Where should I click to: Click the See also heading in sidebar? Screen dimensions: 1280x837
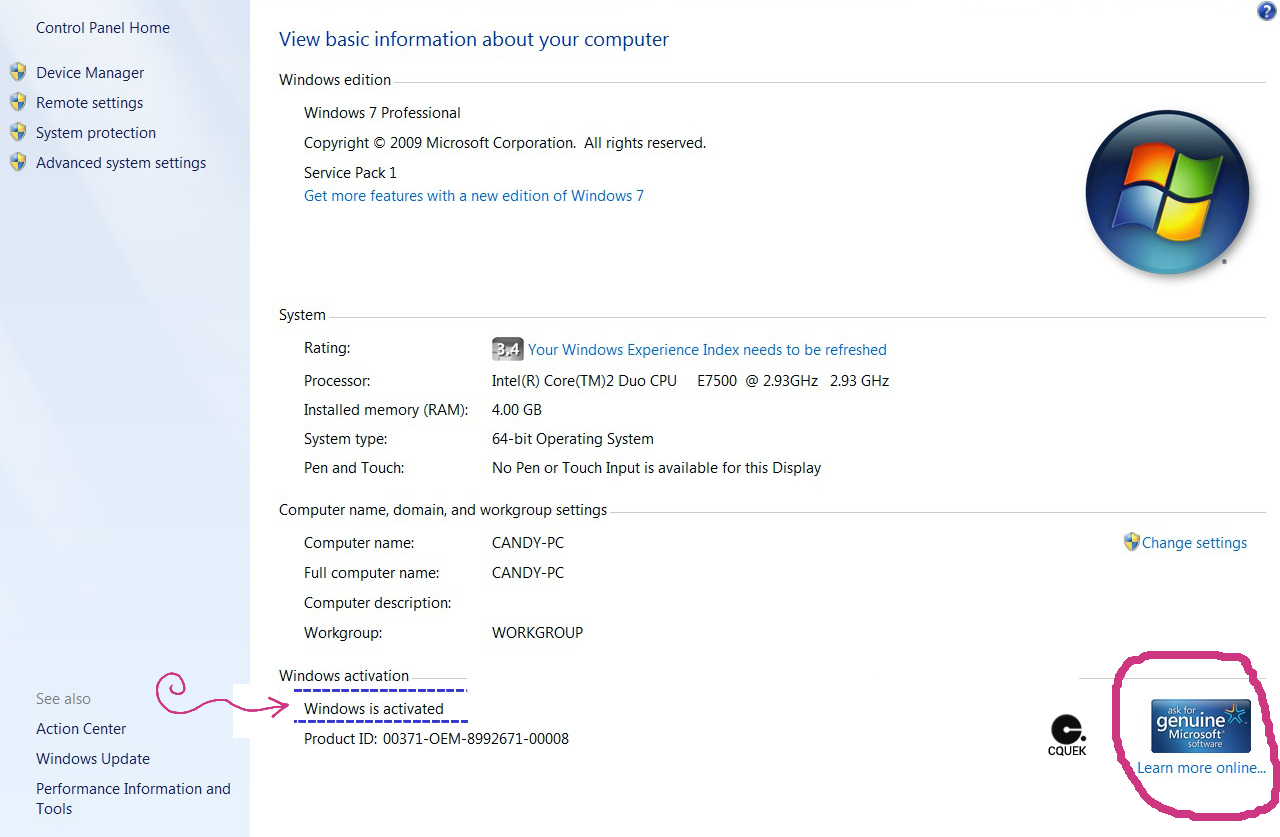(63, 699)
